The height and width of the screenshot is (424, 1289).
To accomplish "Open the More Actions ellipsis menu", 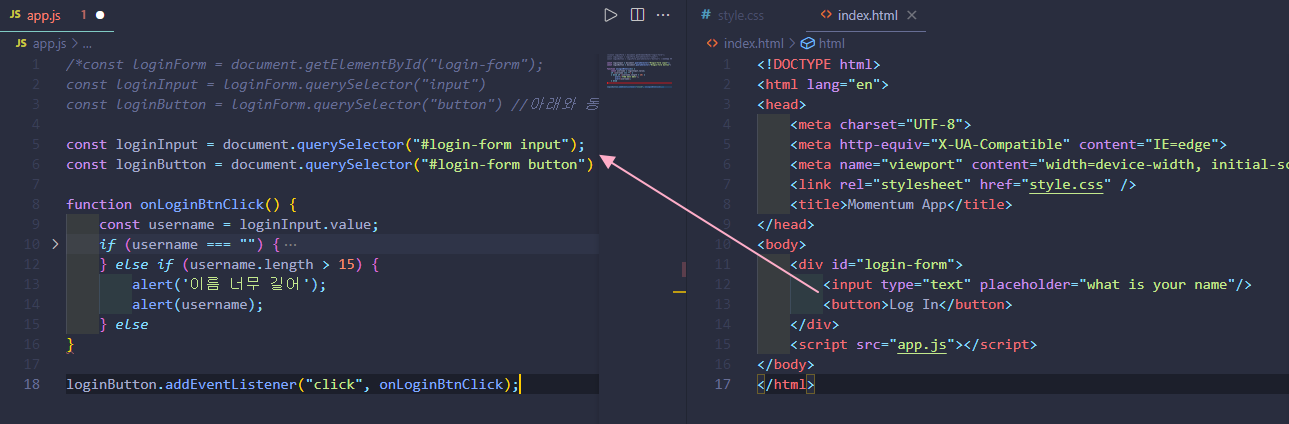I will pos(663,15).
